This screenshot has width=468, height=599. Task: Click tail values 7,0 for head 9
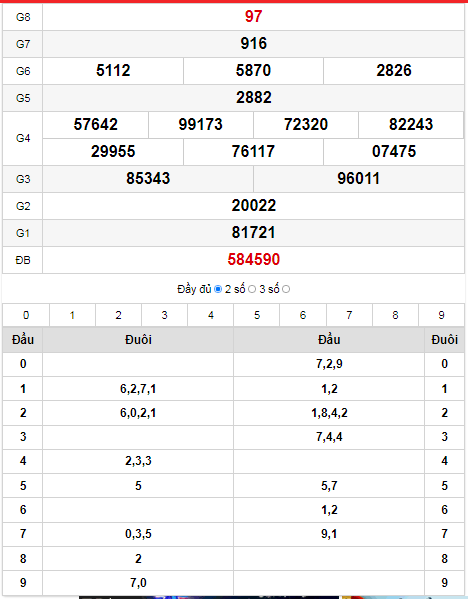pos(138,583)
